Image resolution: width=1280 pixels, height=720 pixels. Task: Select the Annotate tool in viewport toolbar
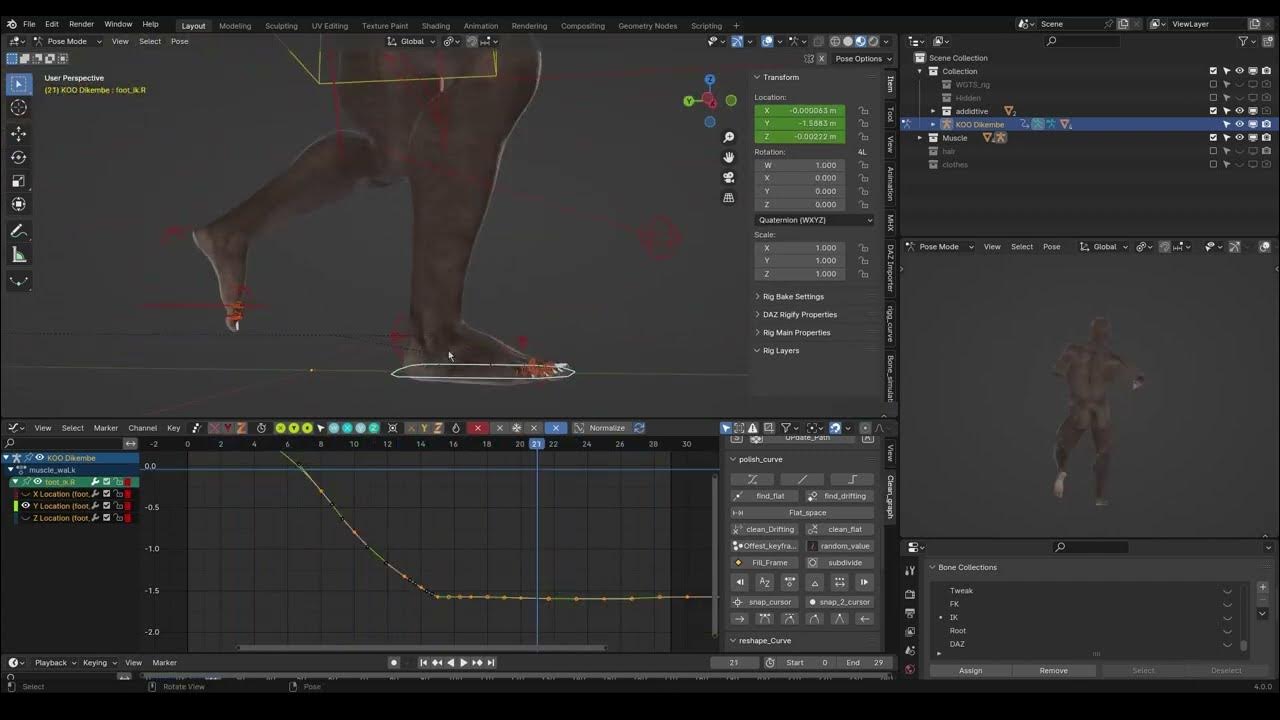tap(18, 231)
